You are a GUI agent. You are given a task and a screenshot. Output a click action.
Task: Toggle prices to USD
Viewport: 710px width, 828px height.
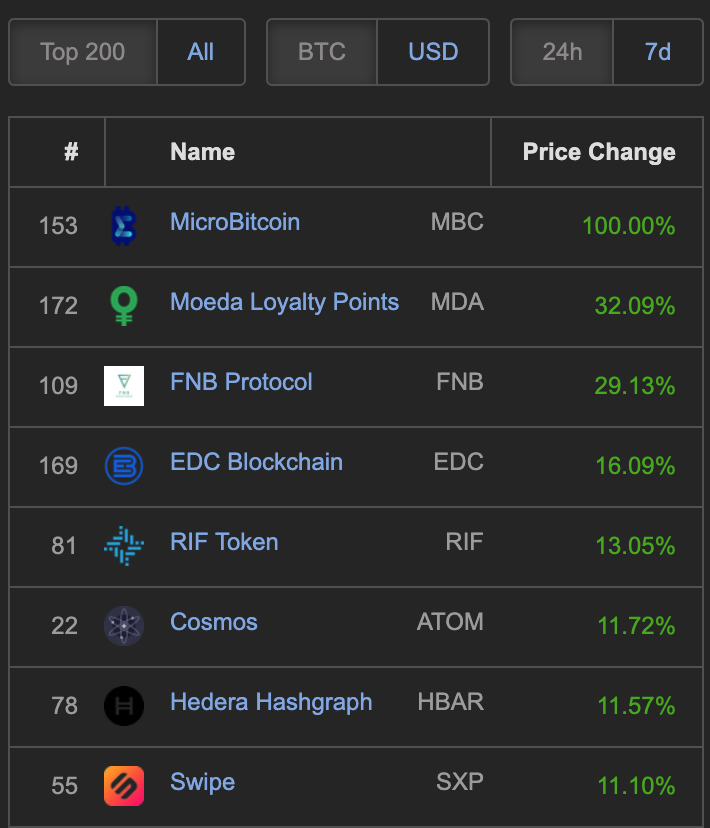pos(433,52)
